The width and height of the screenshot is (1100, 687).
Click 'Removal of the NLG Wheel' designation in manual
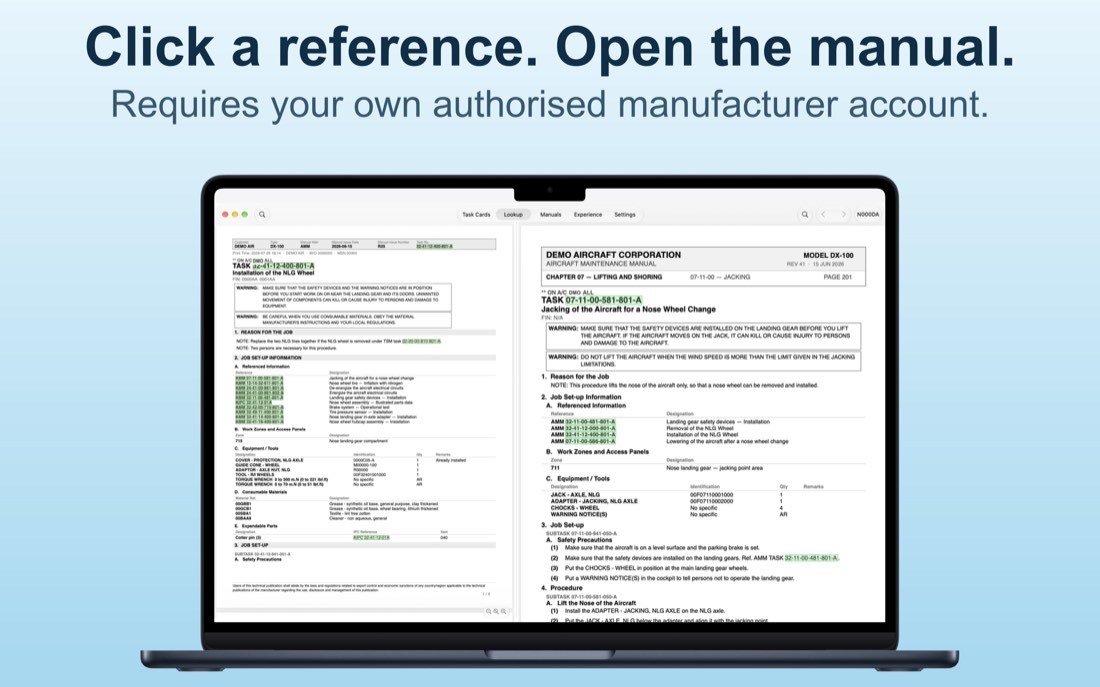(x=699, y=428)
